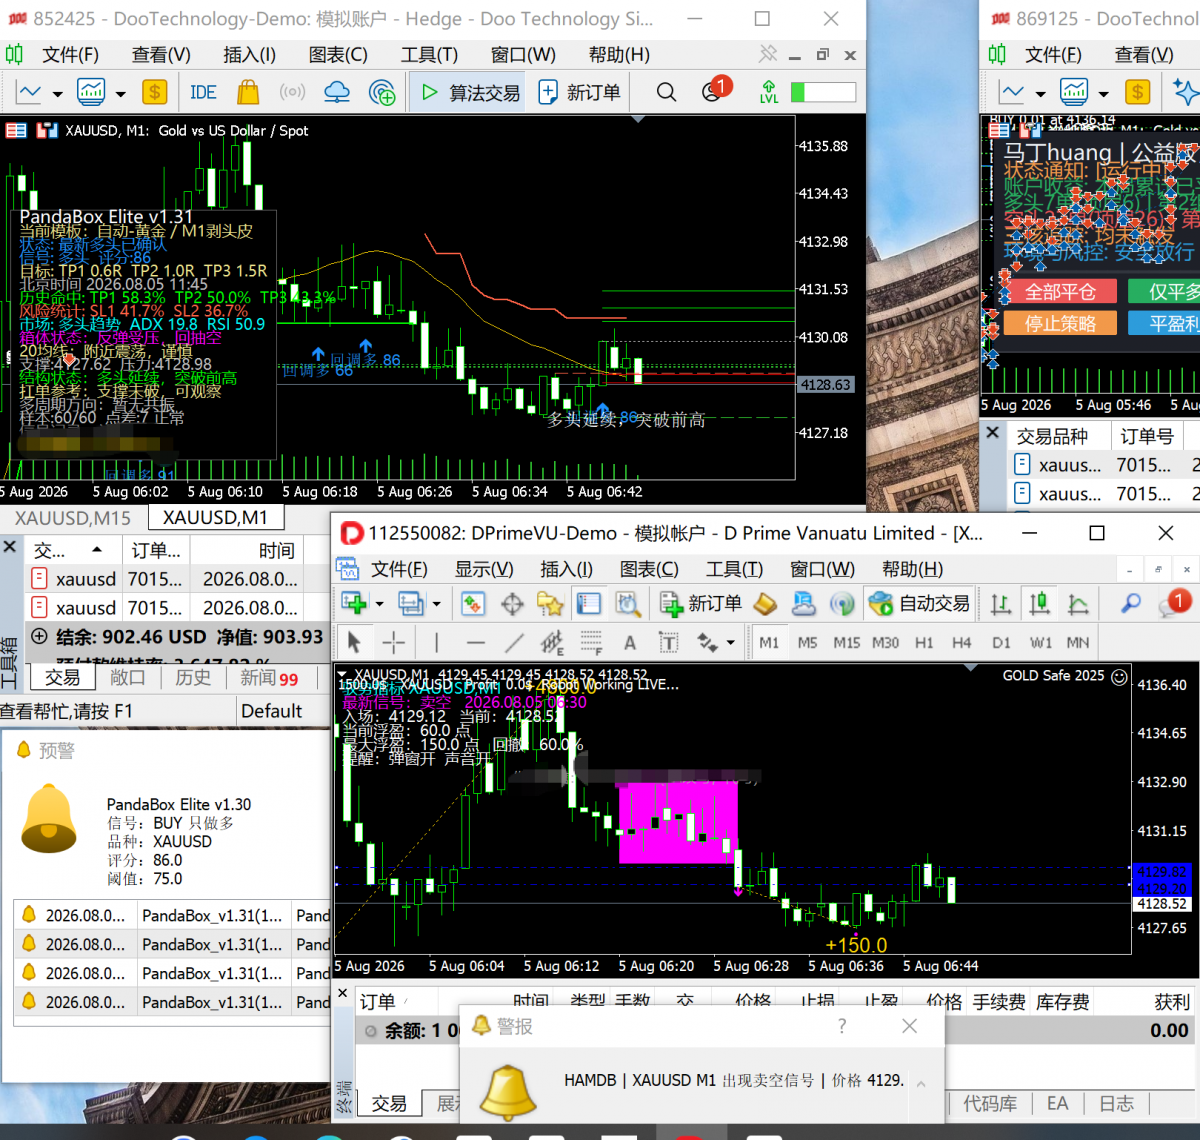Open the Navigator folder-star icon in DPrimeVU
1200x1140 pixels.
click(550, 603)
